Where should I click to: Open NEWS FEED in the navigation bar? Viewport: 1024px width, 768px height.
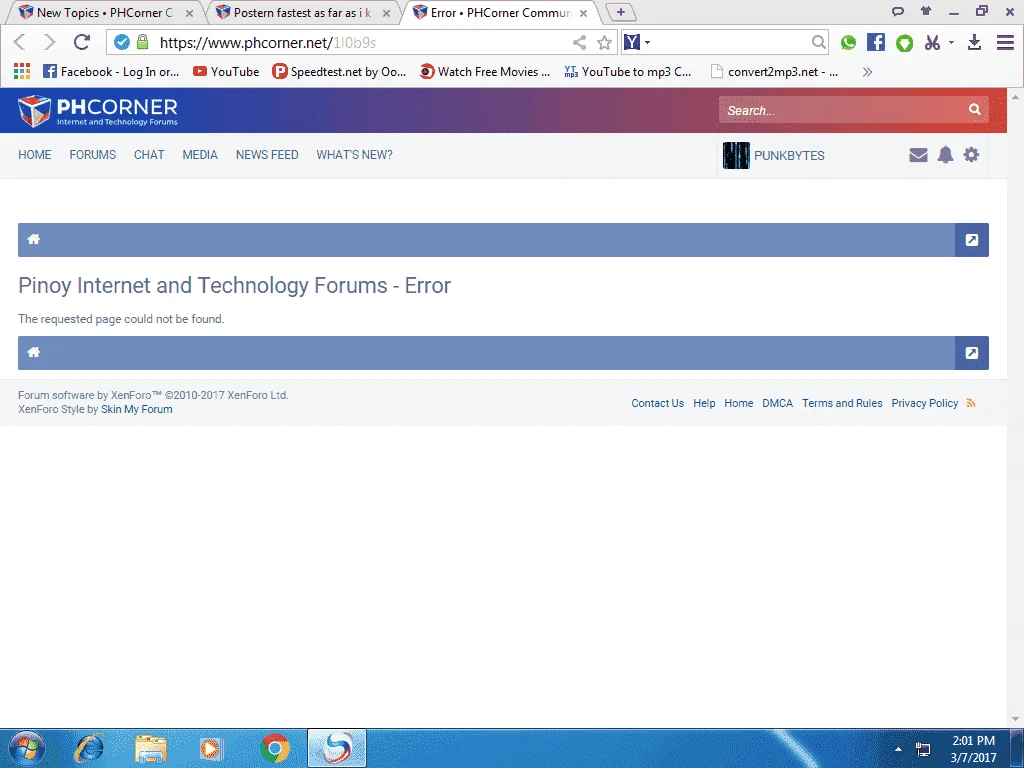click(267, 155)
